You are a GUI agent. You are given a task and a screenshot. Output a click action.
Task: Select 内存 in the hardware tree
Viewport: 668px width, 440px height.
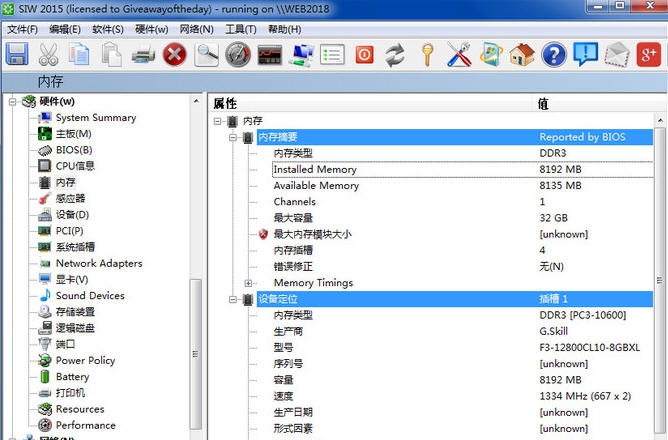click(x=66, y=182)
